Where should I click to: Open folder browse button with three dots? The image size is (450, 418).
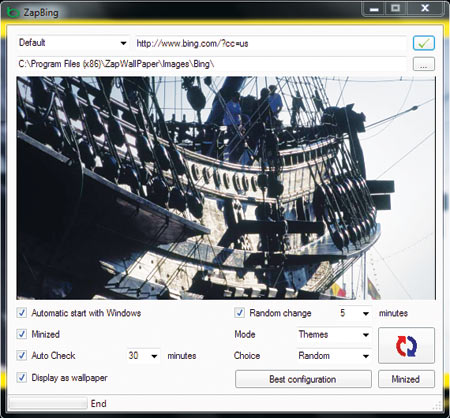pyautogui.click(x=424, y=64)
